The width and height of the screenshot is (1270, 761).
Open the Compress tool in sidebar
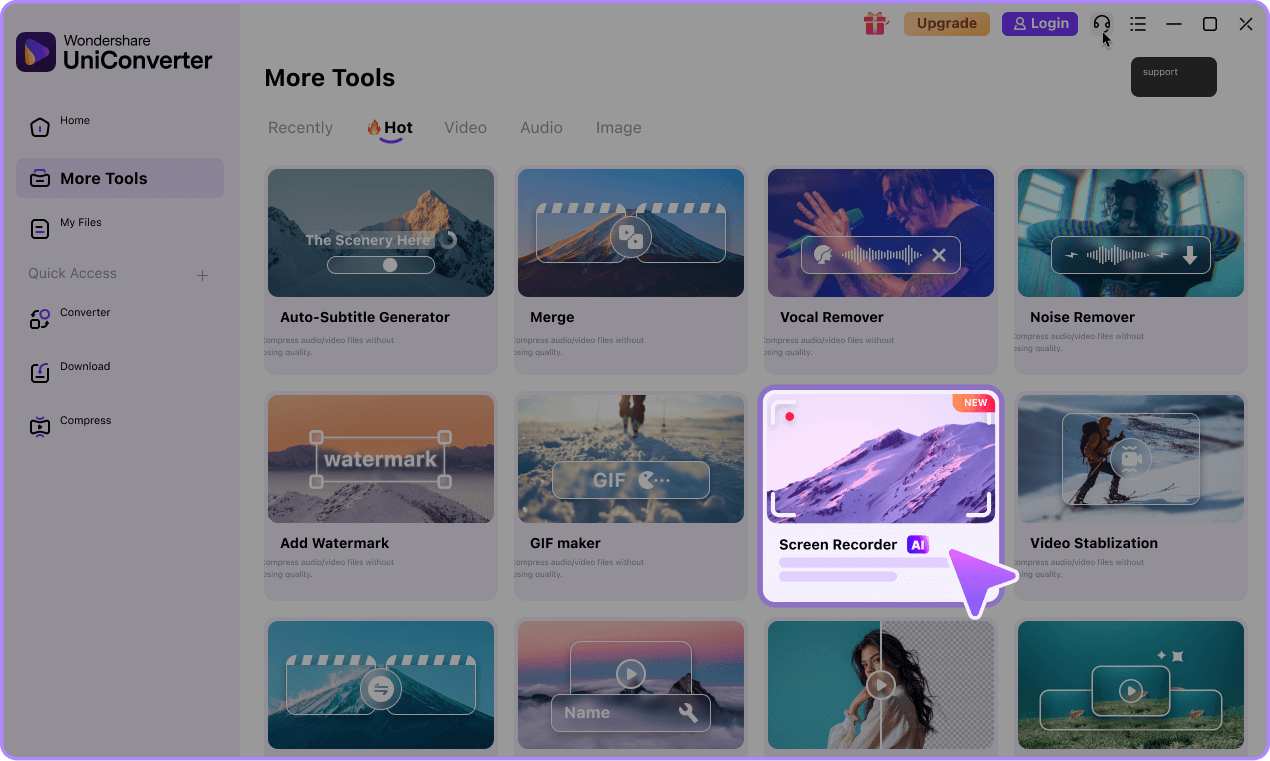coord(85,420)
